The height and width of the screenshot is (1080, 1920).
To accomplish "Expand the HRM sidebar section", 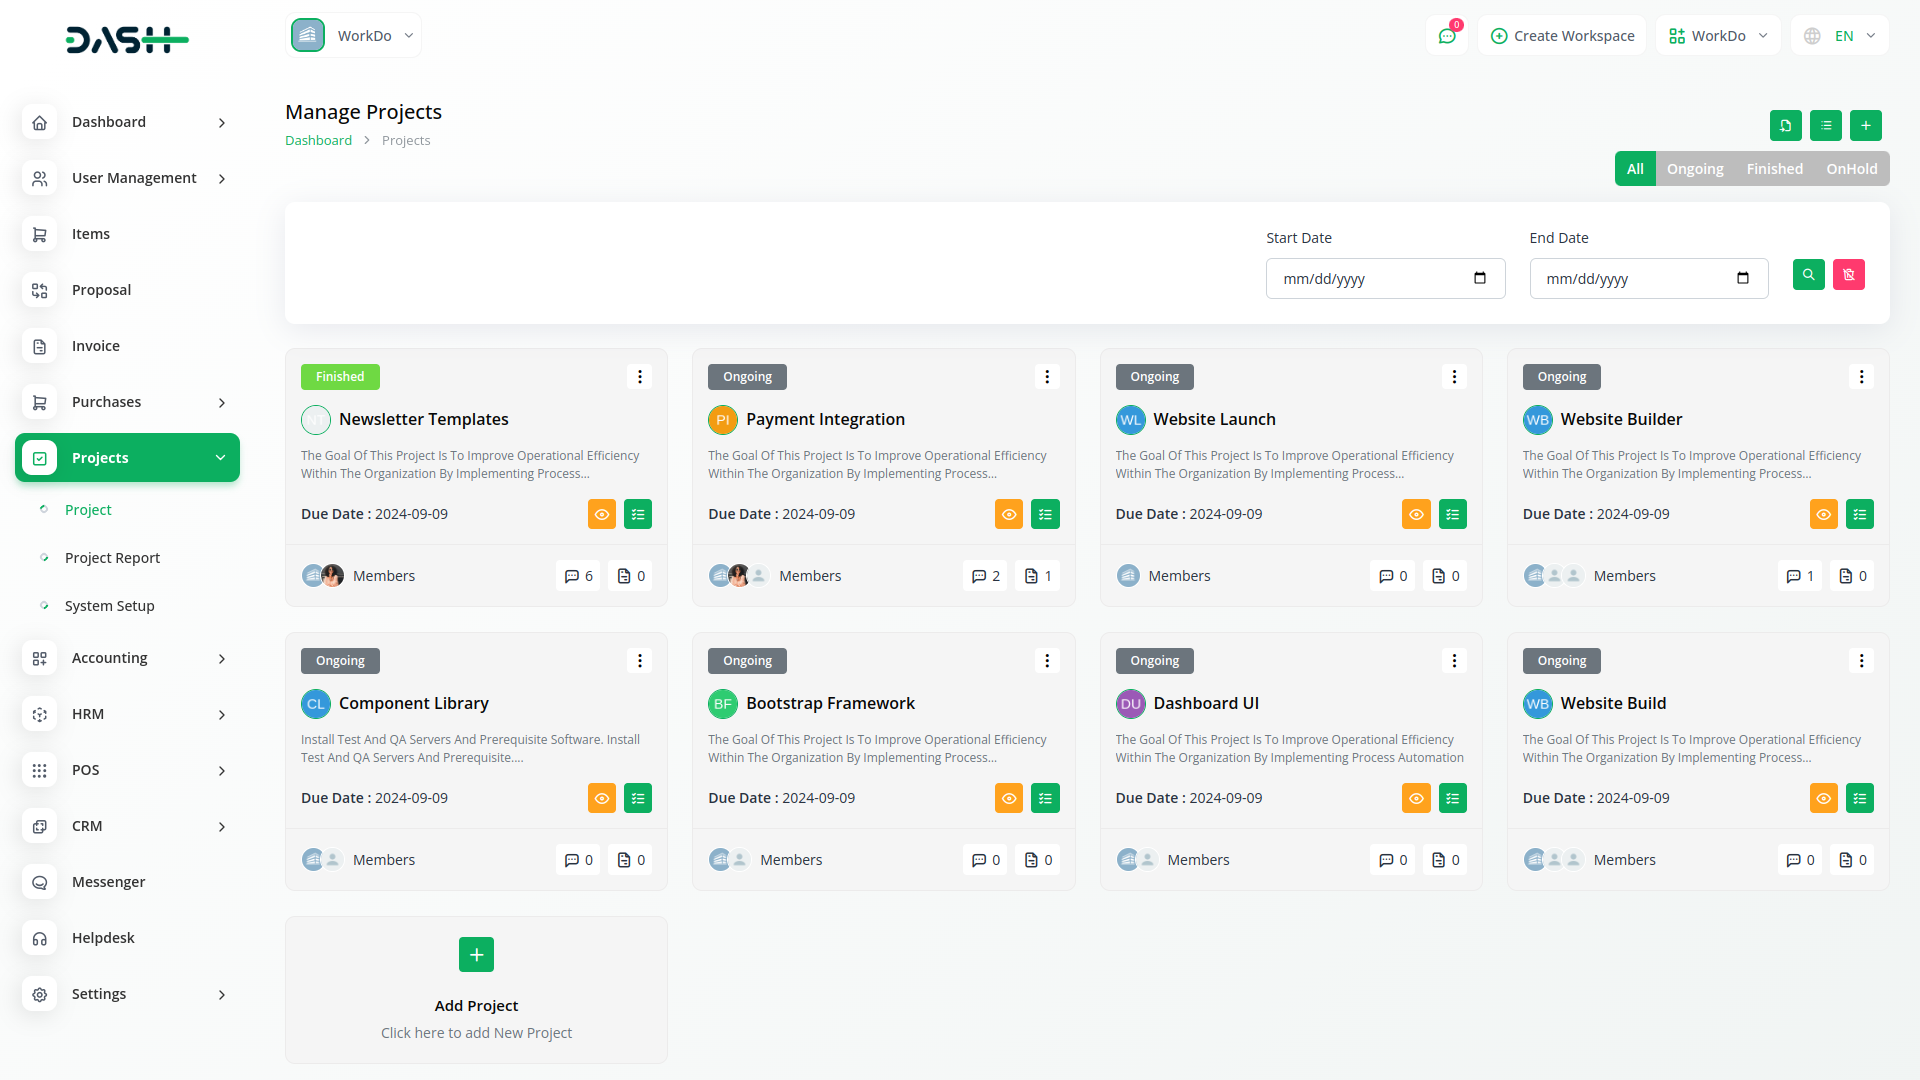I will coord(127,714).
